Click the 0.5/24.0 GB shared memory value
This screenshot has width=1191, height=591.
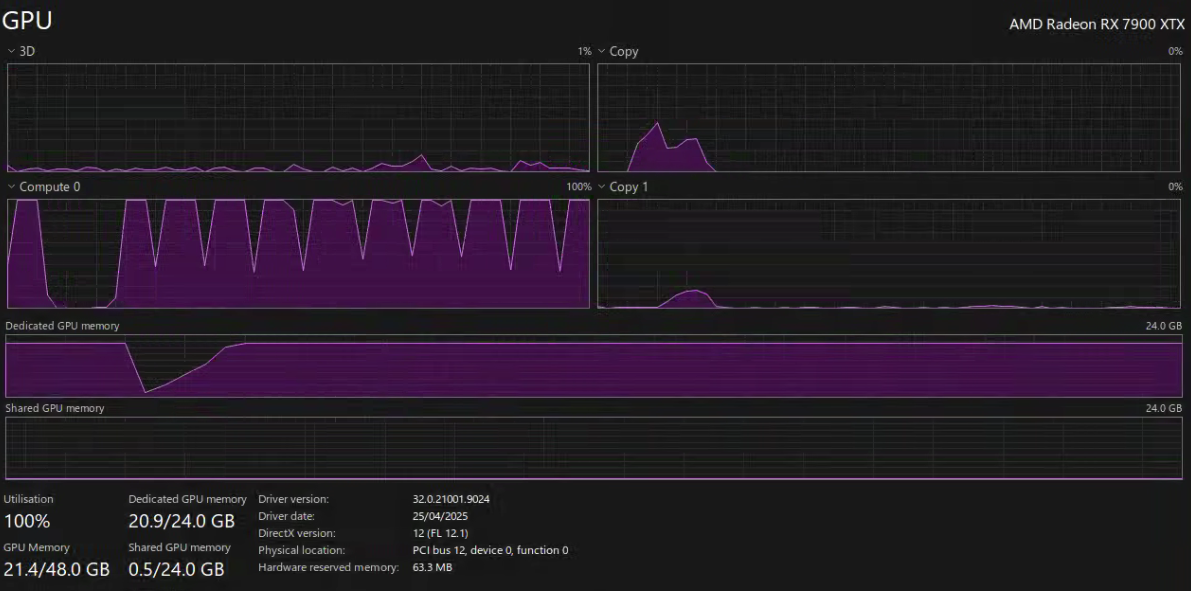pyautogui.click(x=176, y=569)
